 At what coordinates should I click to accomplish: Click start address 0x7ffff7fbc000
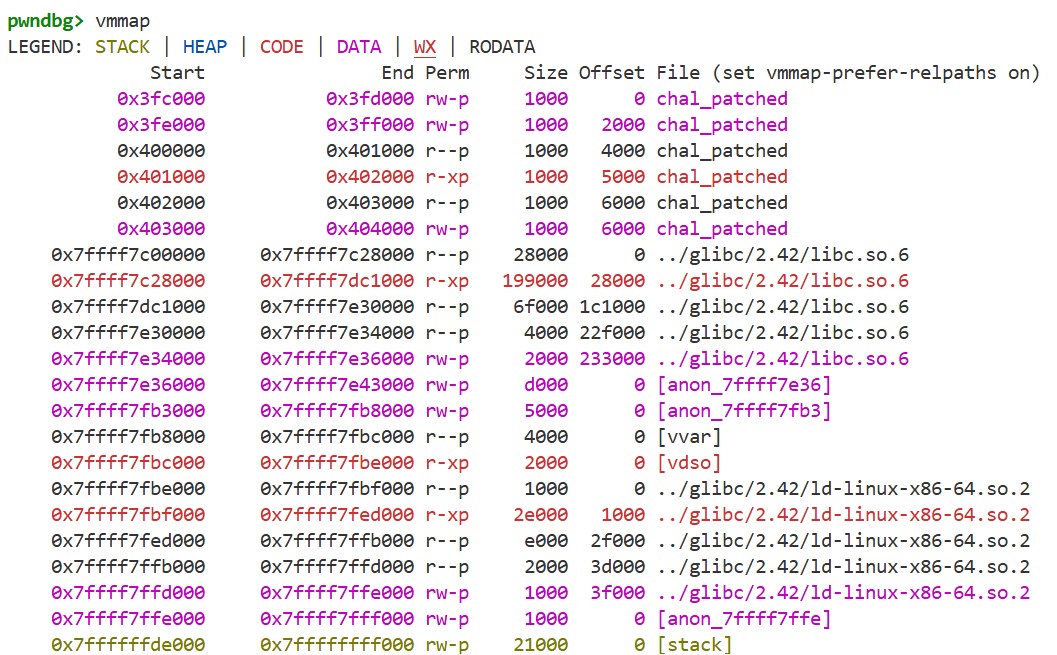coord(128,463)
